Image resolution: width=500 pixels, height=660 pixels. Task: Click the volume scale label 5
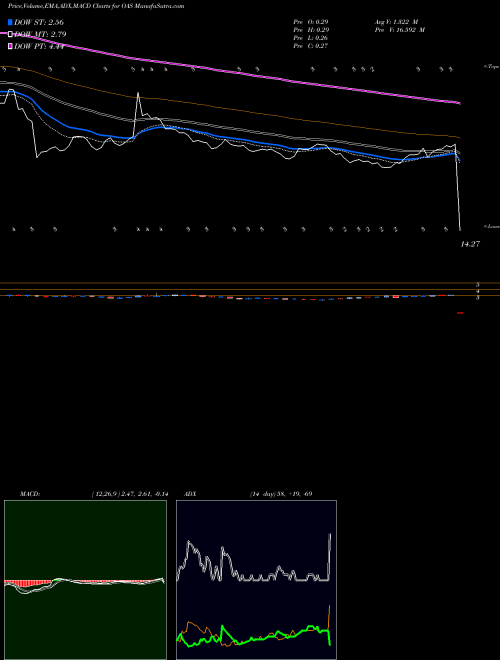(x=478, y=285)
